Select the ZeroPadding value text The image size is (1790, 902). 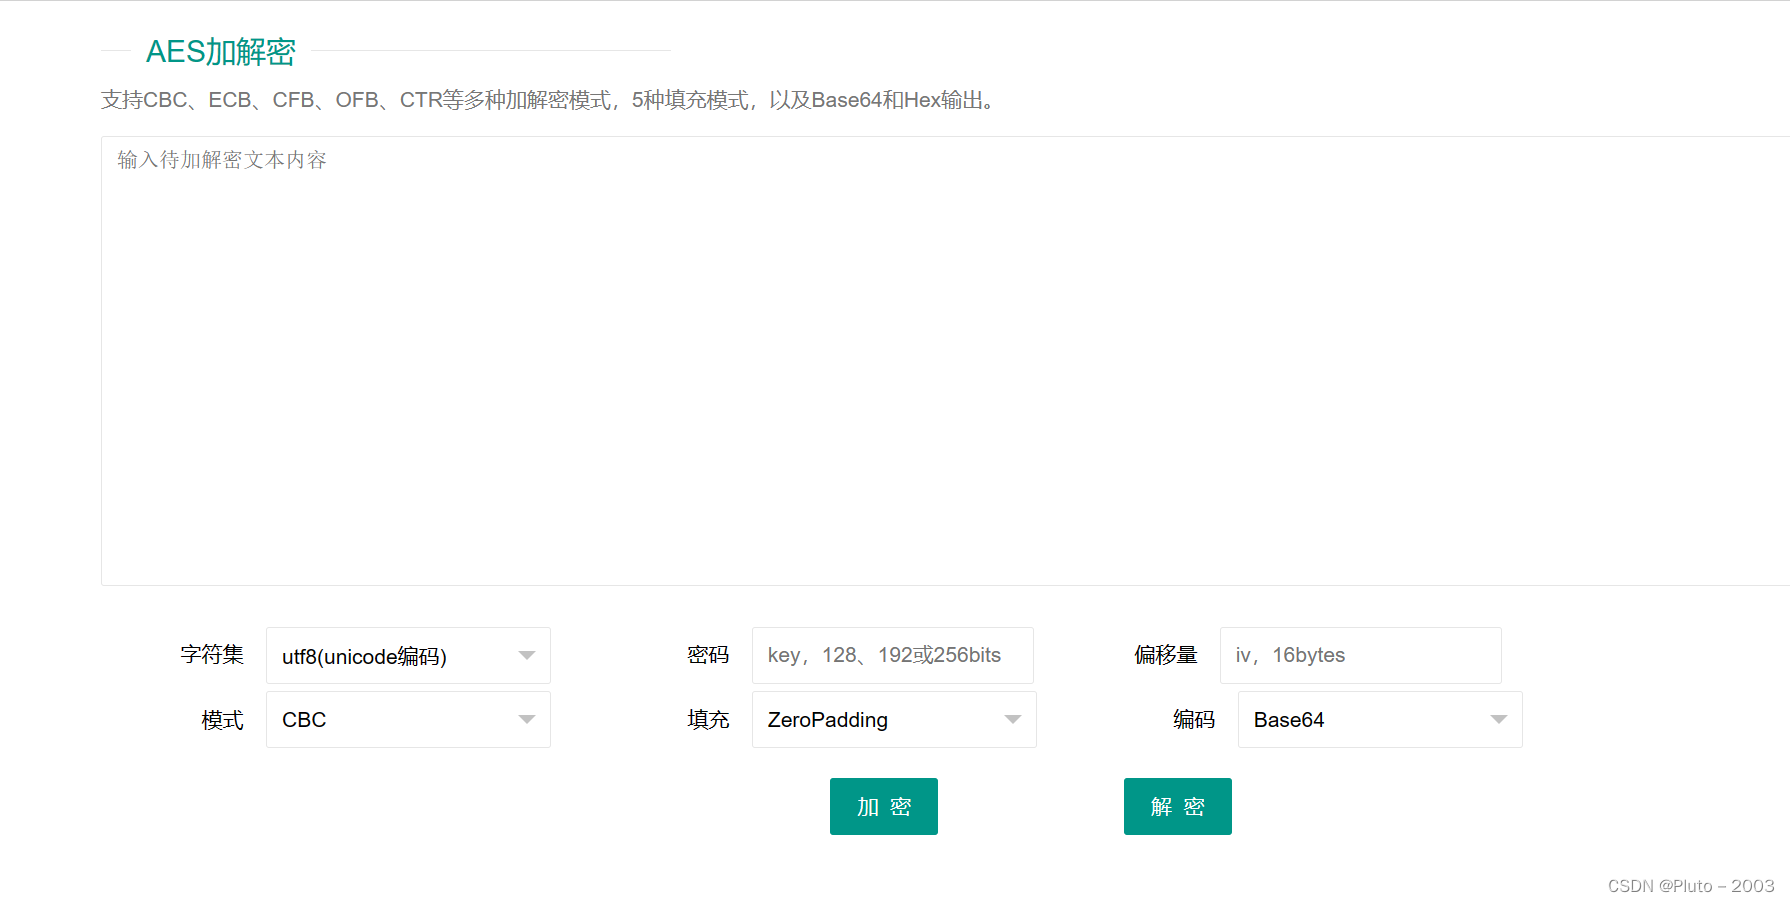[826, 719]
